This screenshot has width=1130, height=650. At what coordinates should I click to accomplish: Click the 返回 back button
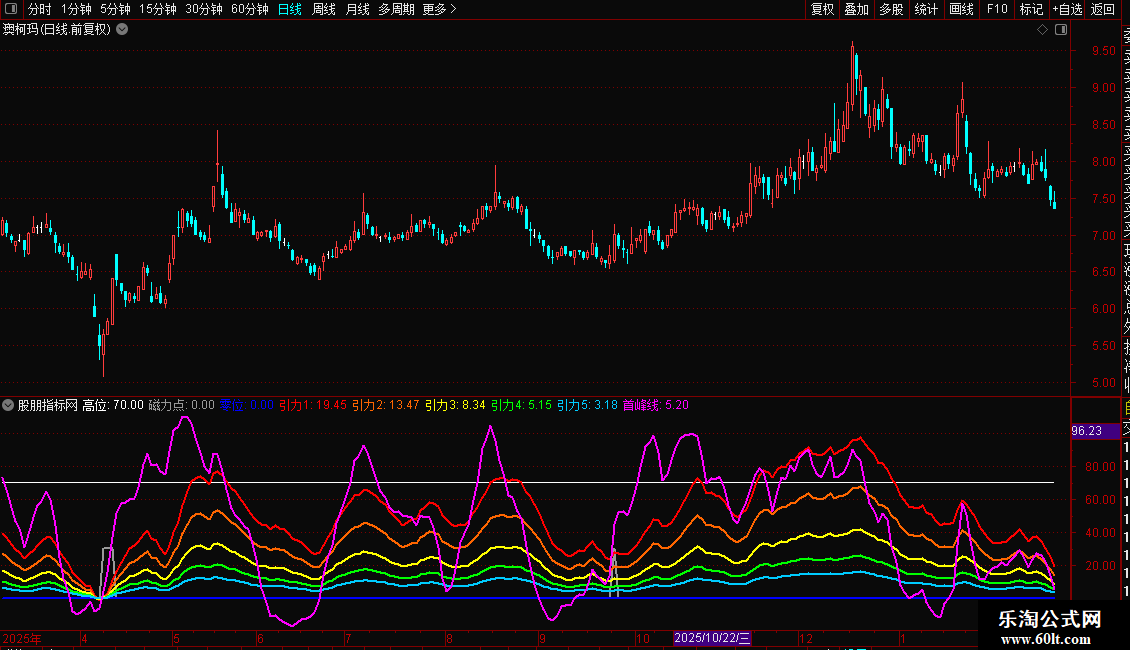click(1103, 9)
